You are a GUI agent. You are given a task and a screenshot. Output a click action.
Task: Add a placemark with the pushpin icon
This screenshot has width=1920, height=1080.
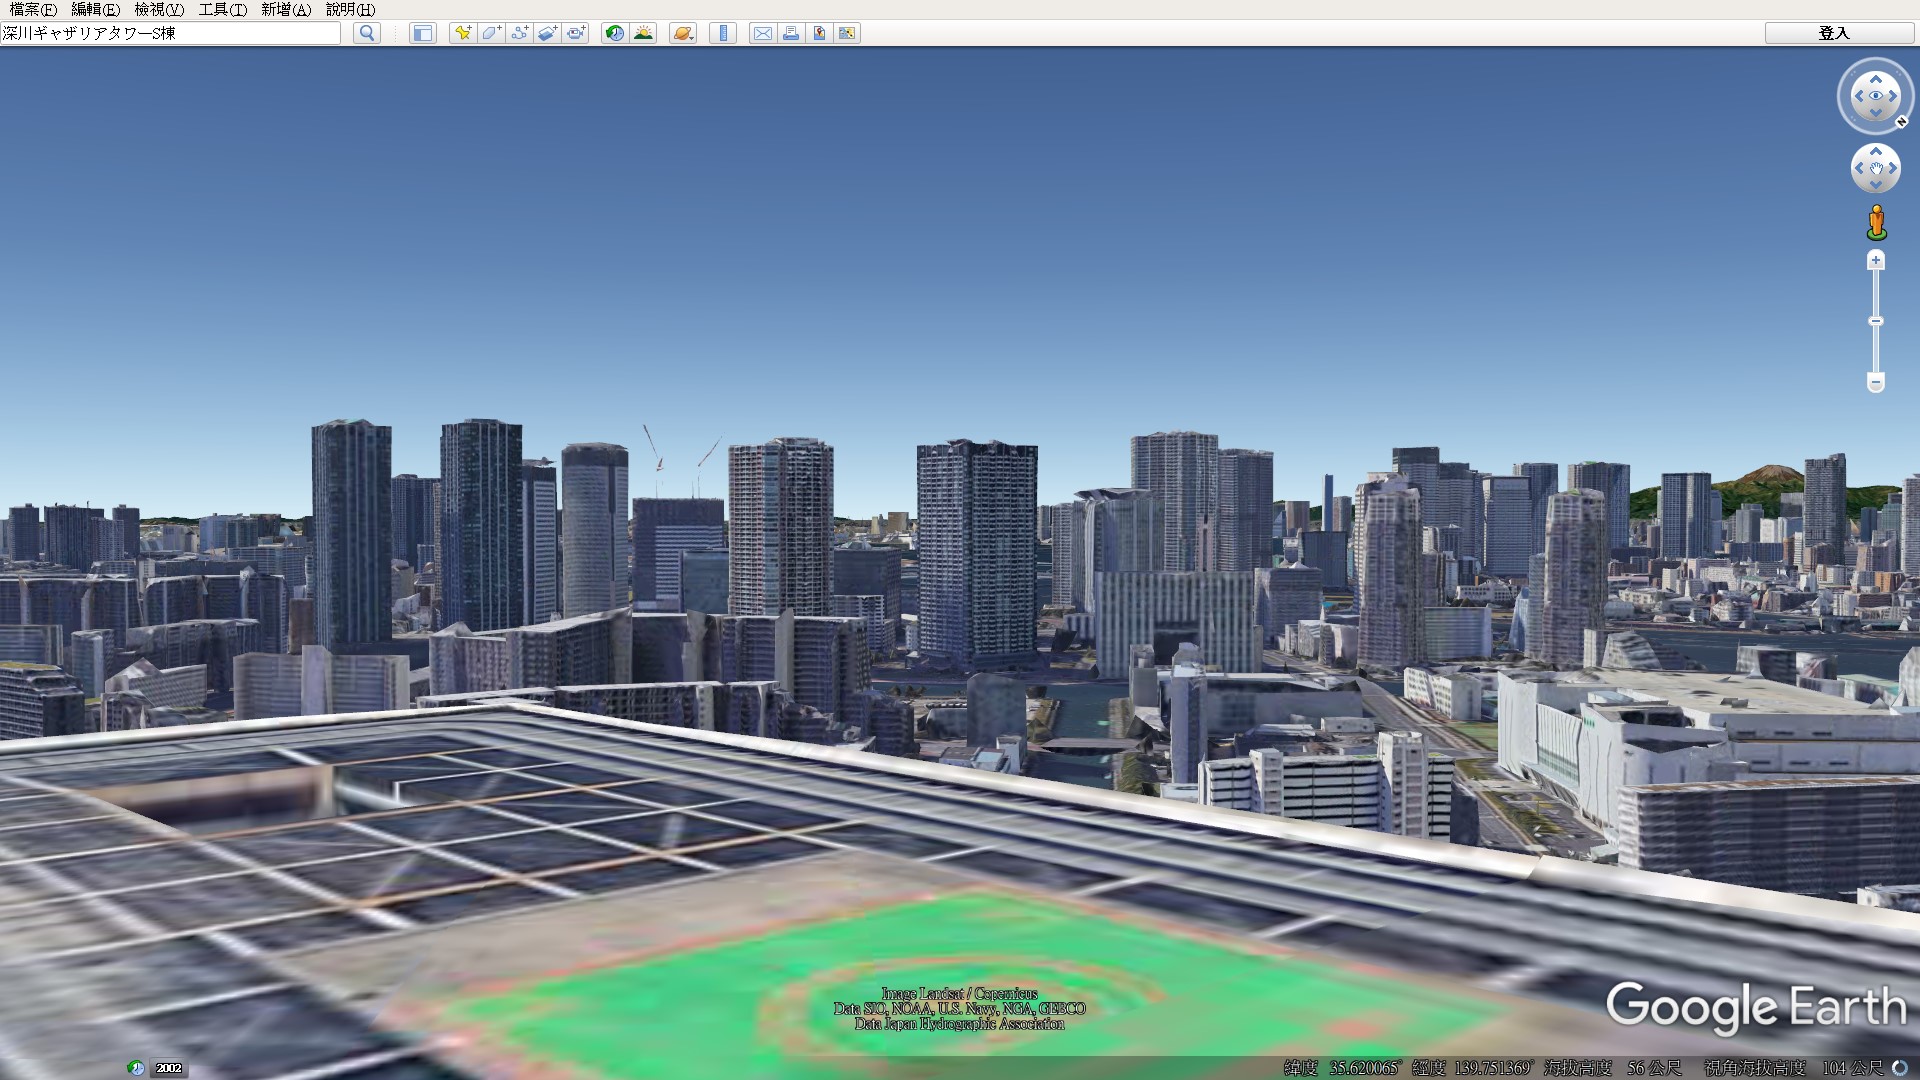pyautogui.click(x=462, y=33)
